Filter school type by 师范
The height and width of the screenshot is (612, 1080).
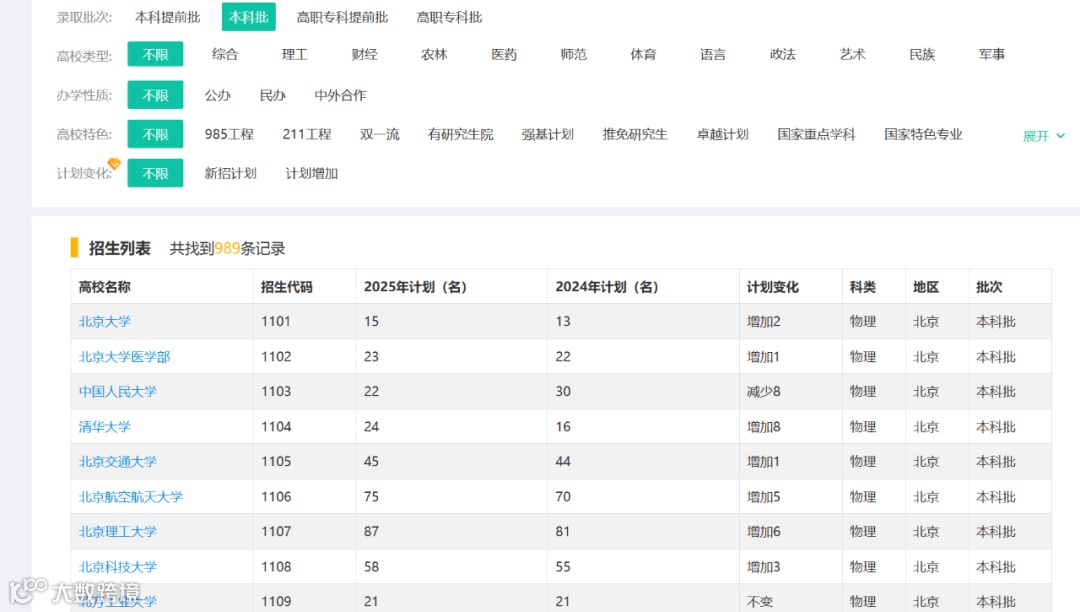click(573, 54)
